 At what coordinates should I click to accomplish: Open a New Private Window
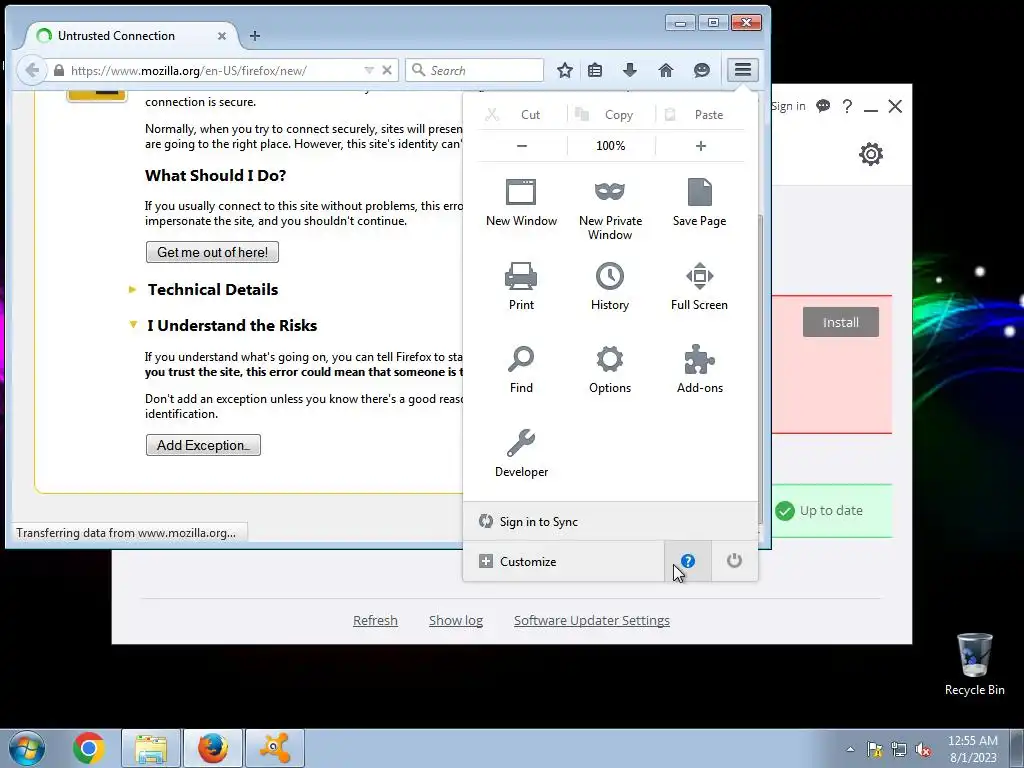click(610, 209)
